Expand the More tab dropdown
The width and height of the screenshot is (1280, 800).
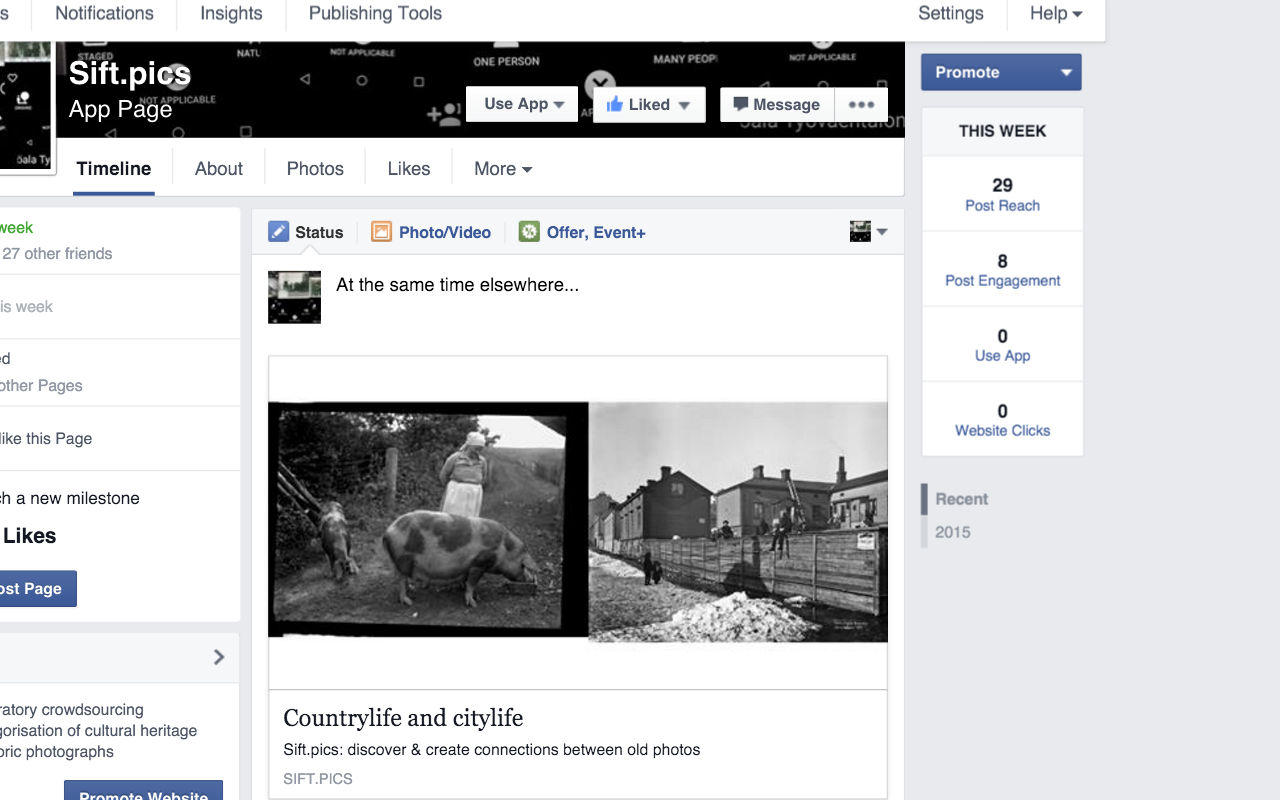503,169
